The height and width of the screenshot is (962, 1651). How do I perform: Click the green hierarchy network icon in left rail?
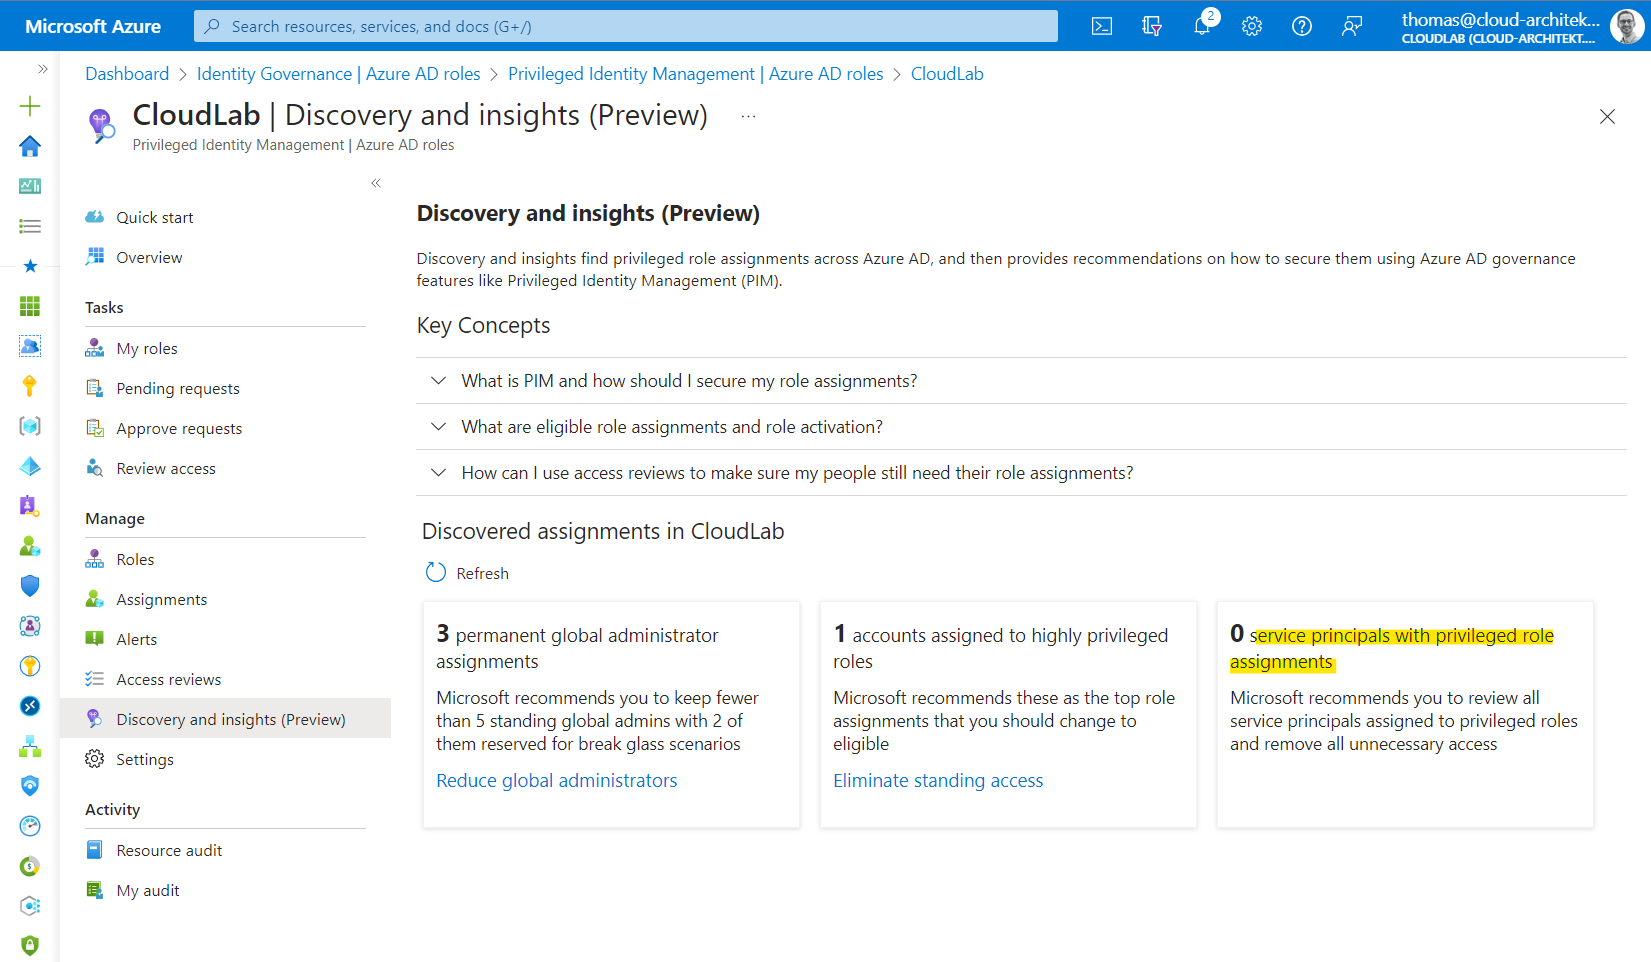30,746
